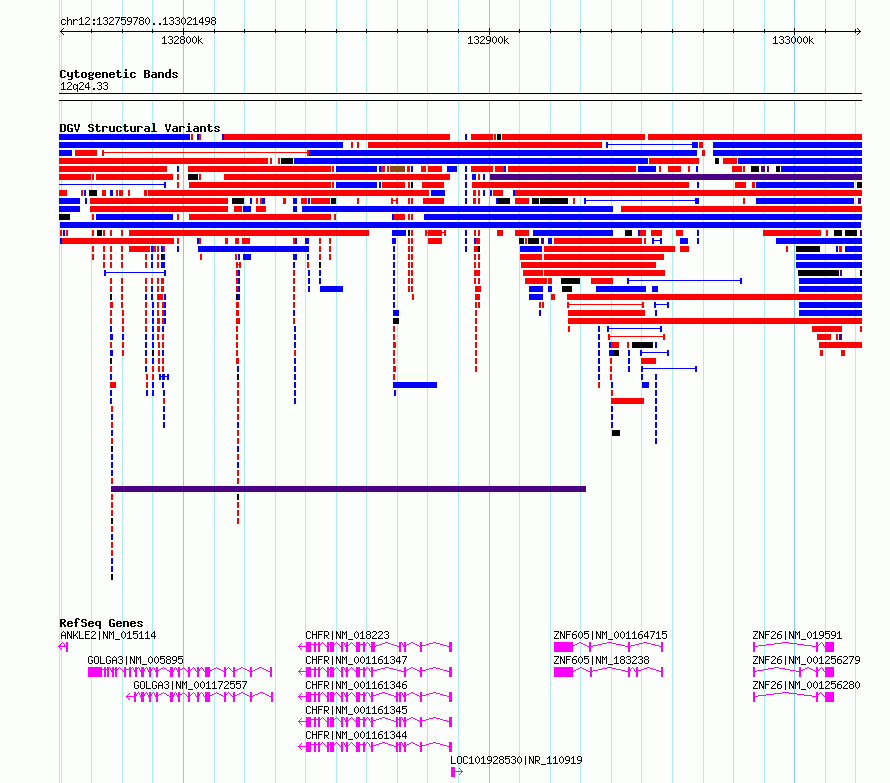Viewport: 890px width, 783px height.
Task: Click the brown structural variant segment
Action: click(x=397, y=169)
